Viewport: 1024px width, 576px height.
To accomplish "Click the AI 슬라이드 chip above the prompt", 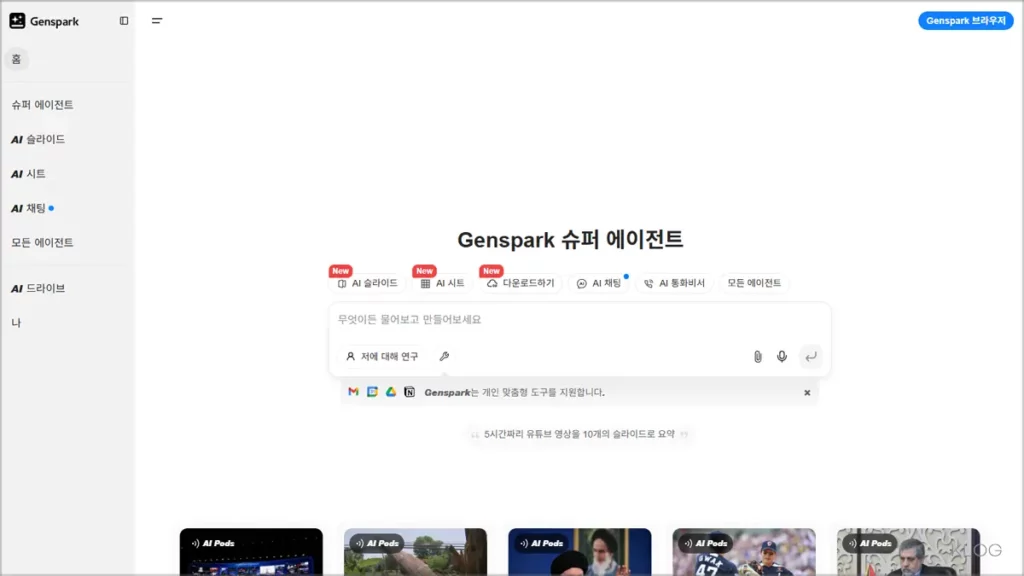I will (x=368, y=283).
